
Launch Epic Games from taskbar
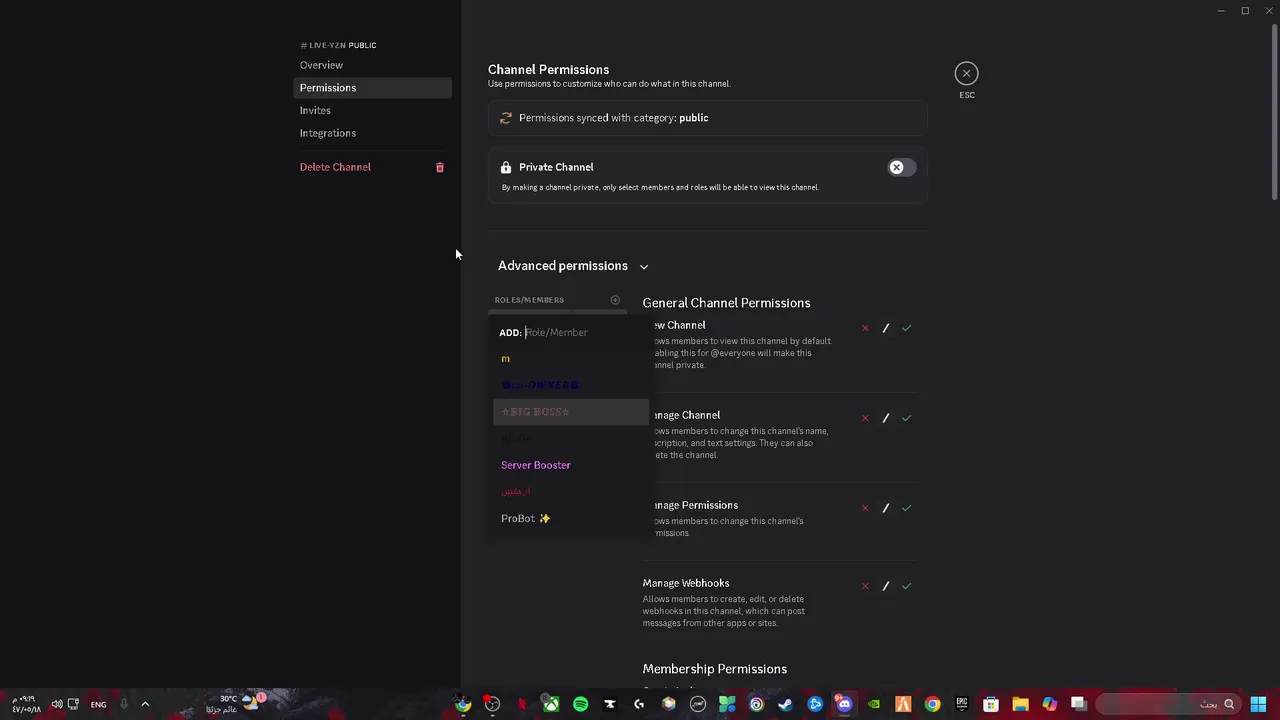coord(962,704)
